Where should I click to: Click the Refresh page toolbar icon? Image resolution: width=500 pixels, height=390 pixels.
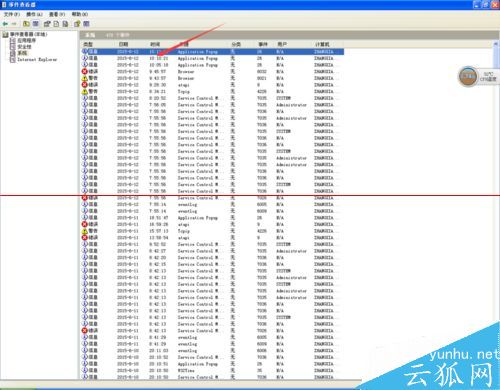click(x=56, y=24)
